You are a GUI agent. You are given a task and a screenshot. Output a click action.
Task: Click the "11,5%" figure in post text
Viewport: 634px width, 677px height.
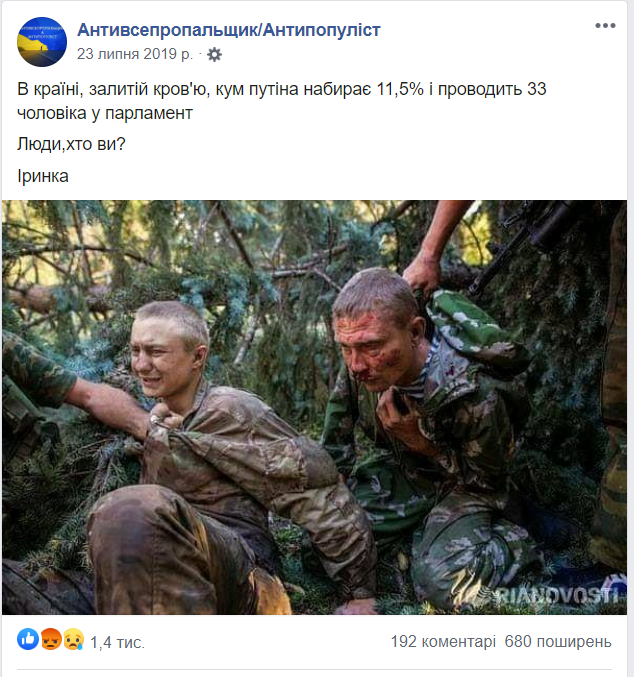(x=400, y=89)
